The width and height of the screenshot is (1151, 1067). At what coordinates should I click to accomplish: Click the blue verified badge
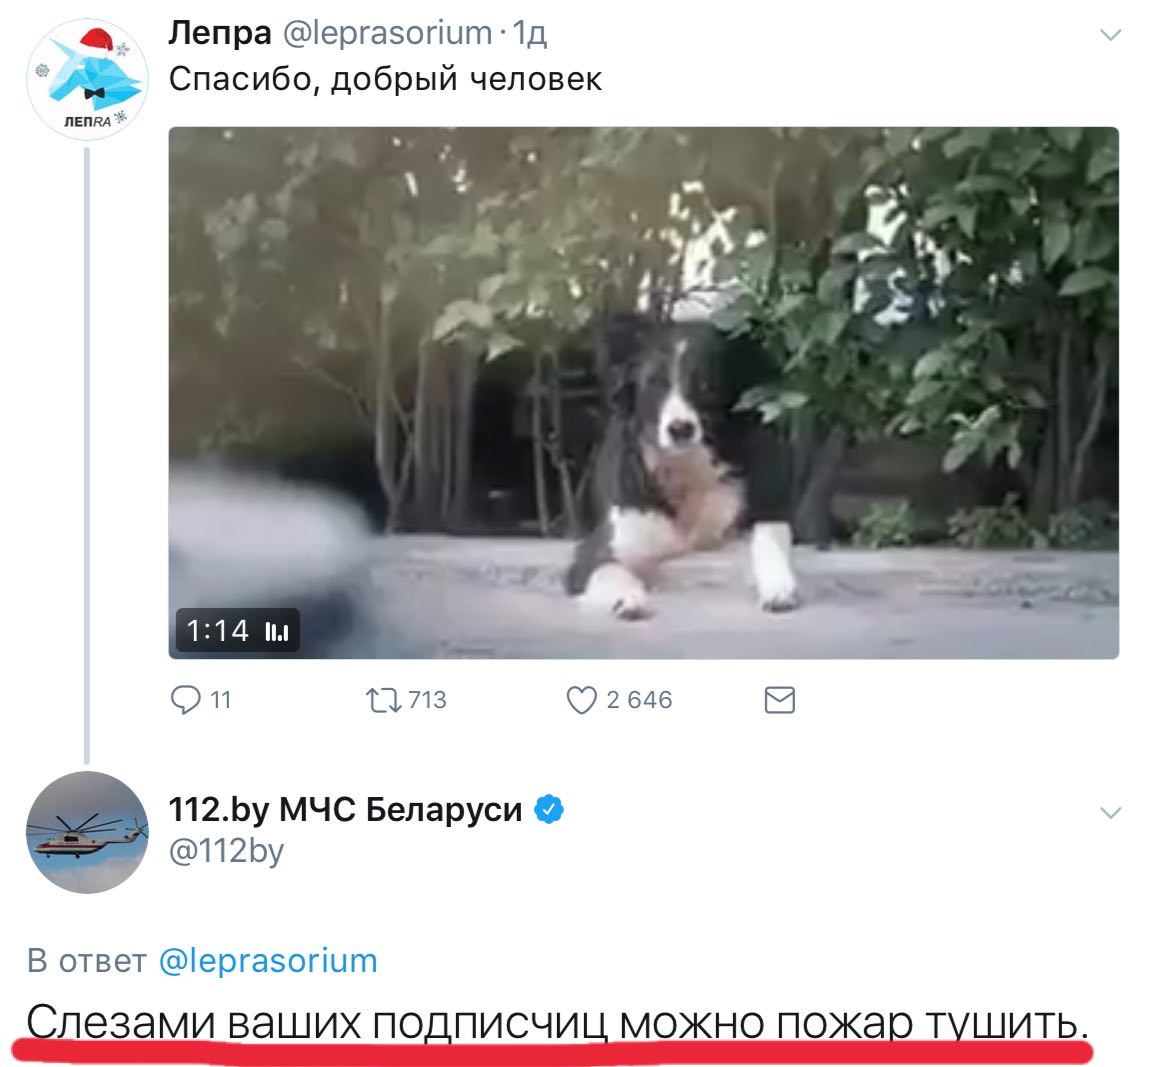pyautogui.click(x=549, y=809)
